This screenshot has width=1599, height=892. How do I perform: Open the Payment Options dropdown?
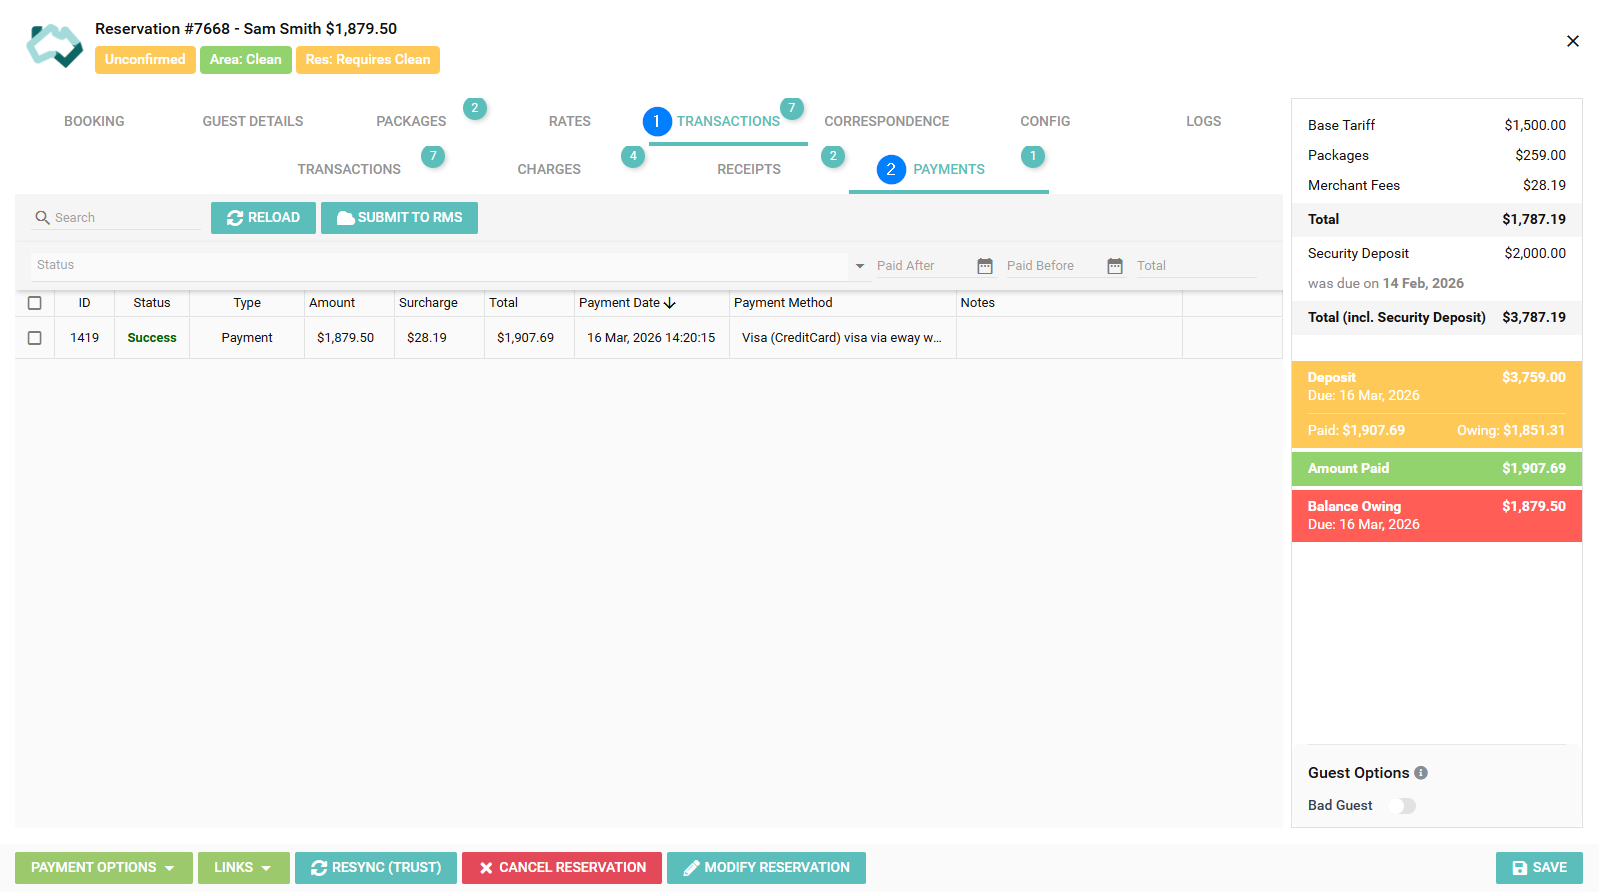[103, 868]
